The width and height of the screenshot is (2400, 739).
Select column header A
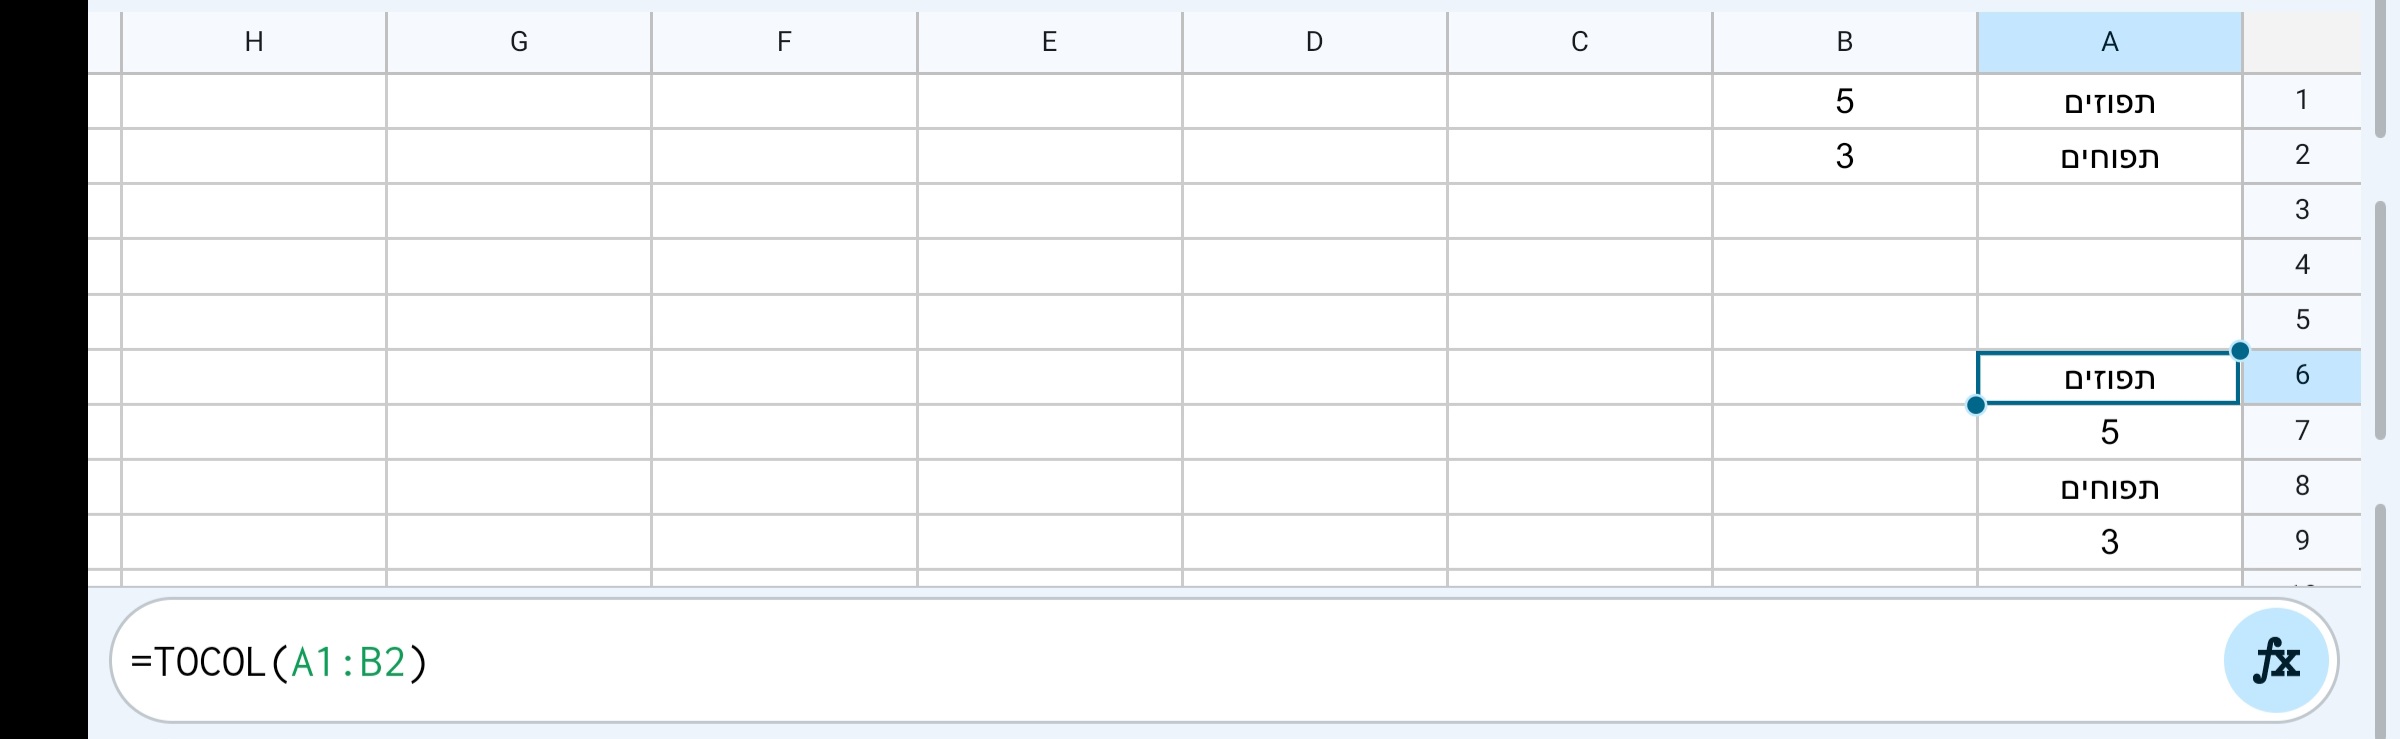click(2109, 41)
